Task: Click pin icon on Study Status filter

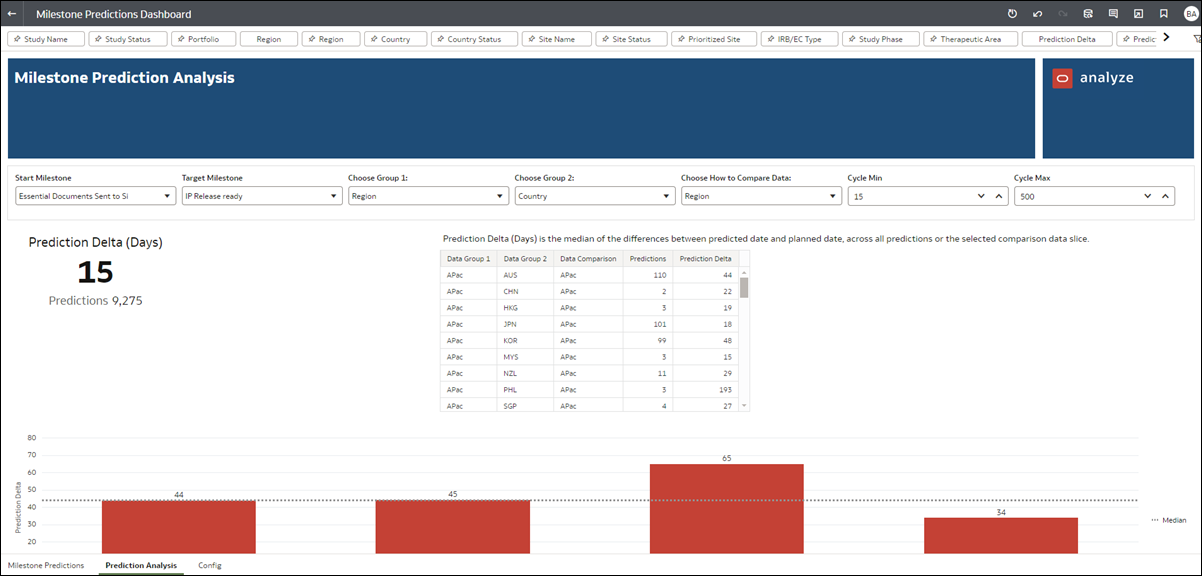Action: point(98,39)
